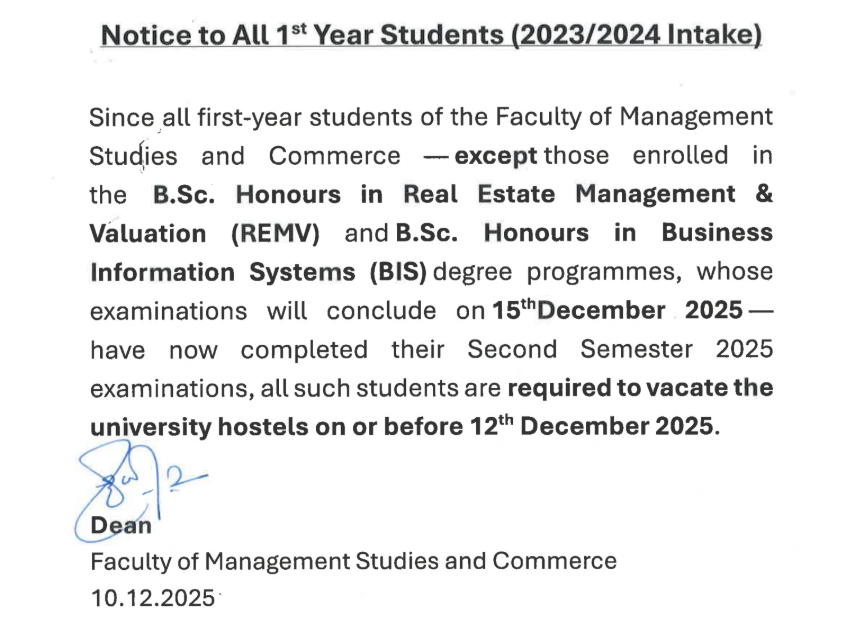Click "Business" in the bold programme name
Viewport: 864px width, 626px height.
(716, 233)
